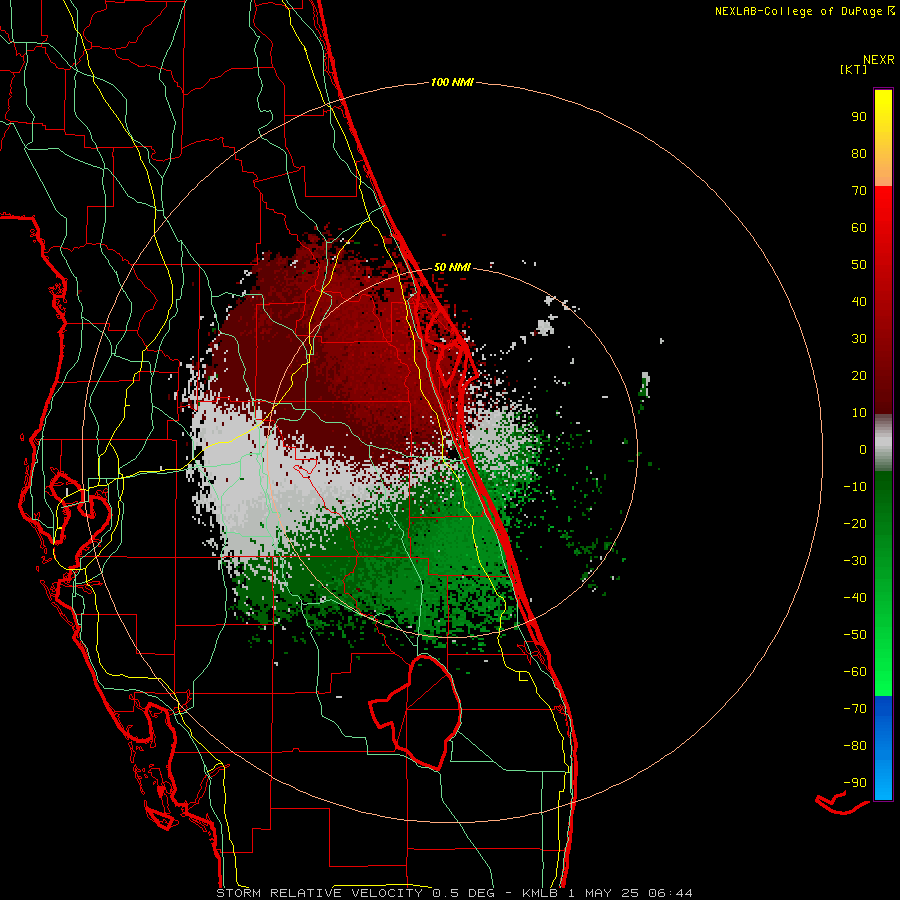Click the "-20" value on the velocity scale
This screenshot has width=900, height=900.
point(855,524)
